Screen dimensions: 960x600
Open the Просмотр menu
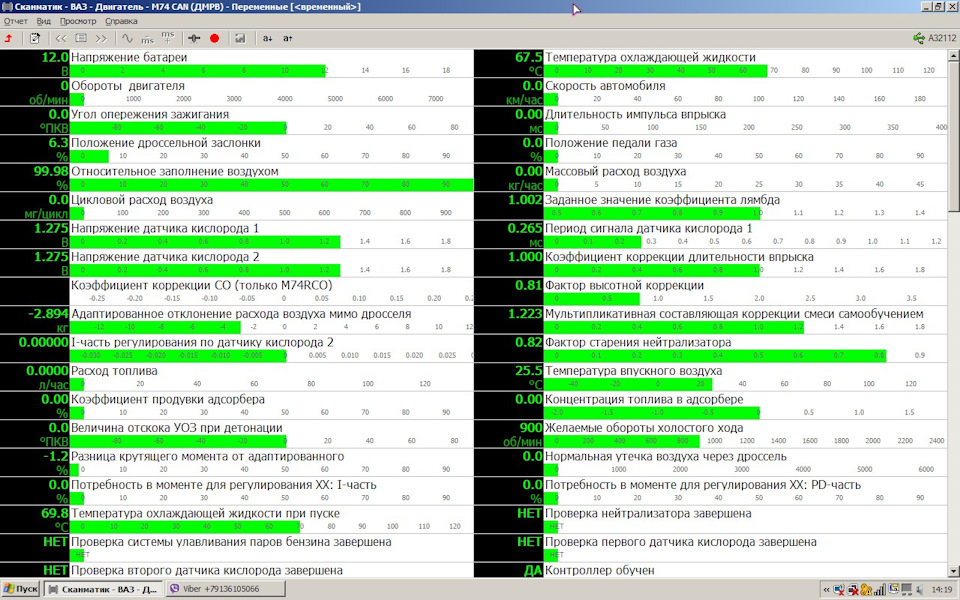coord(78,21)
